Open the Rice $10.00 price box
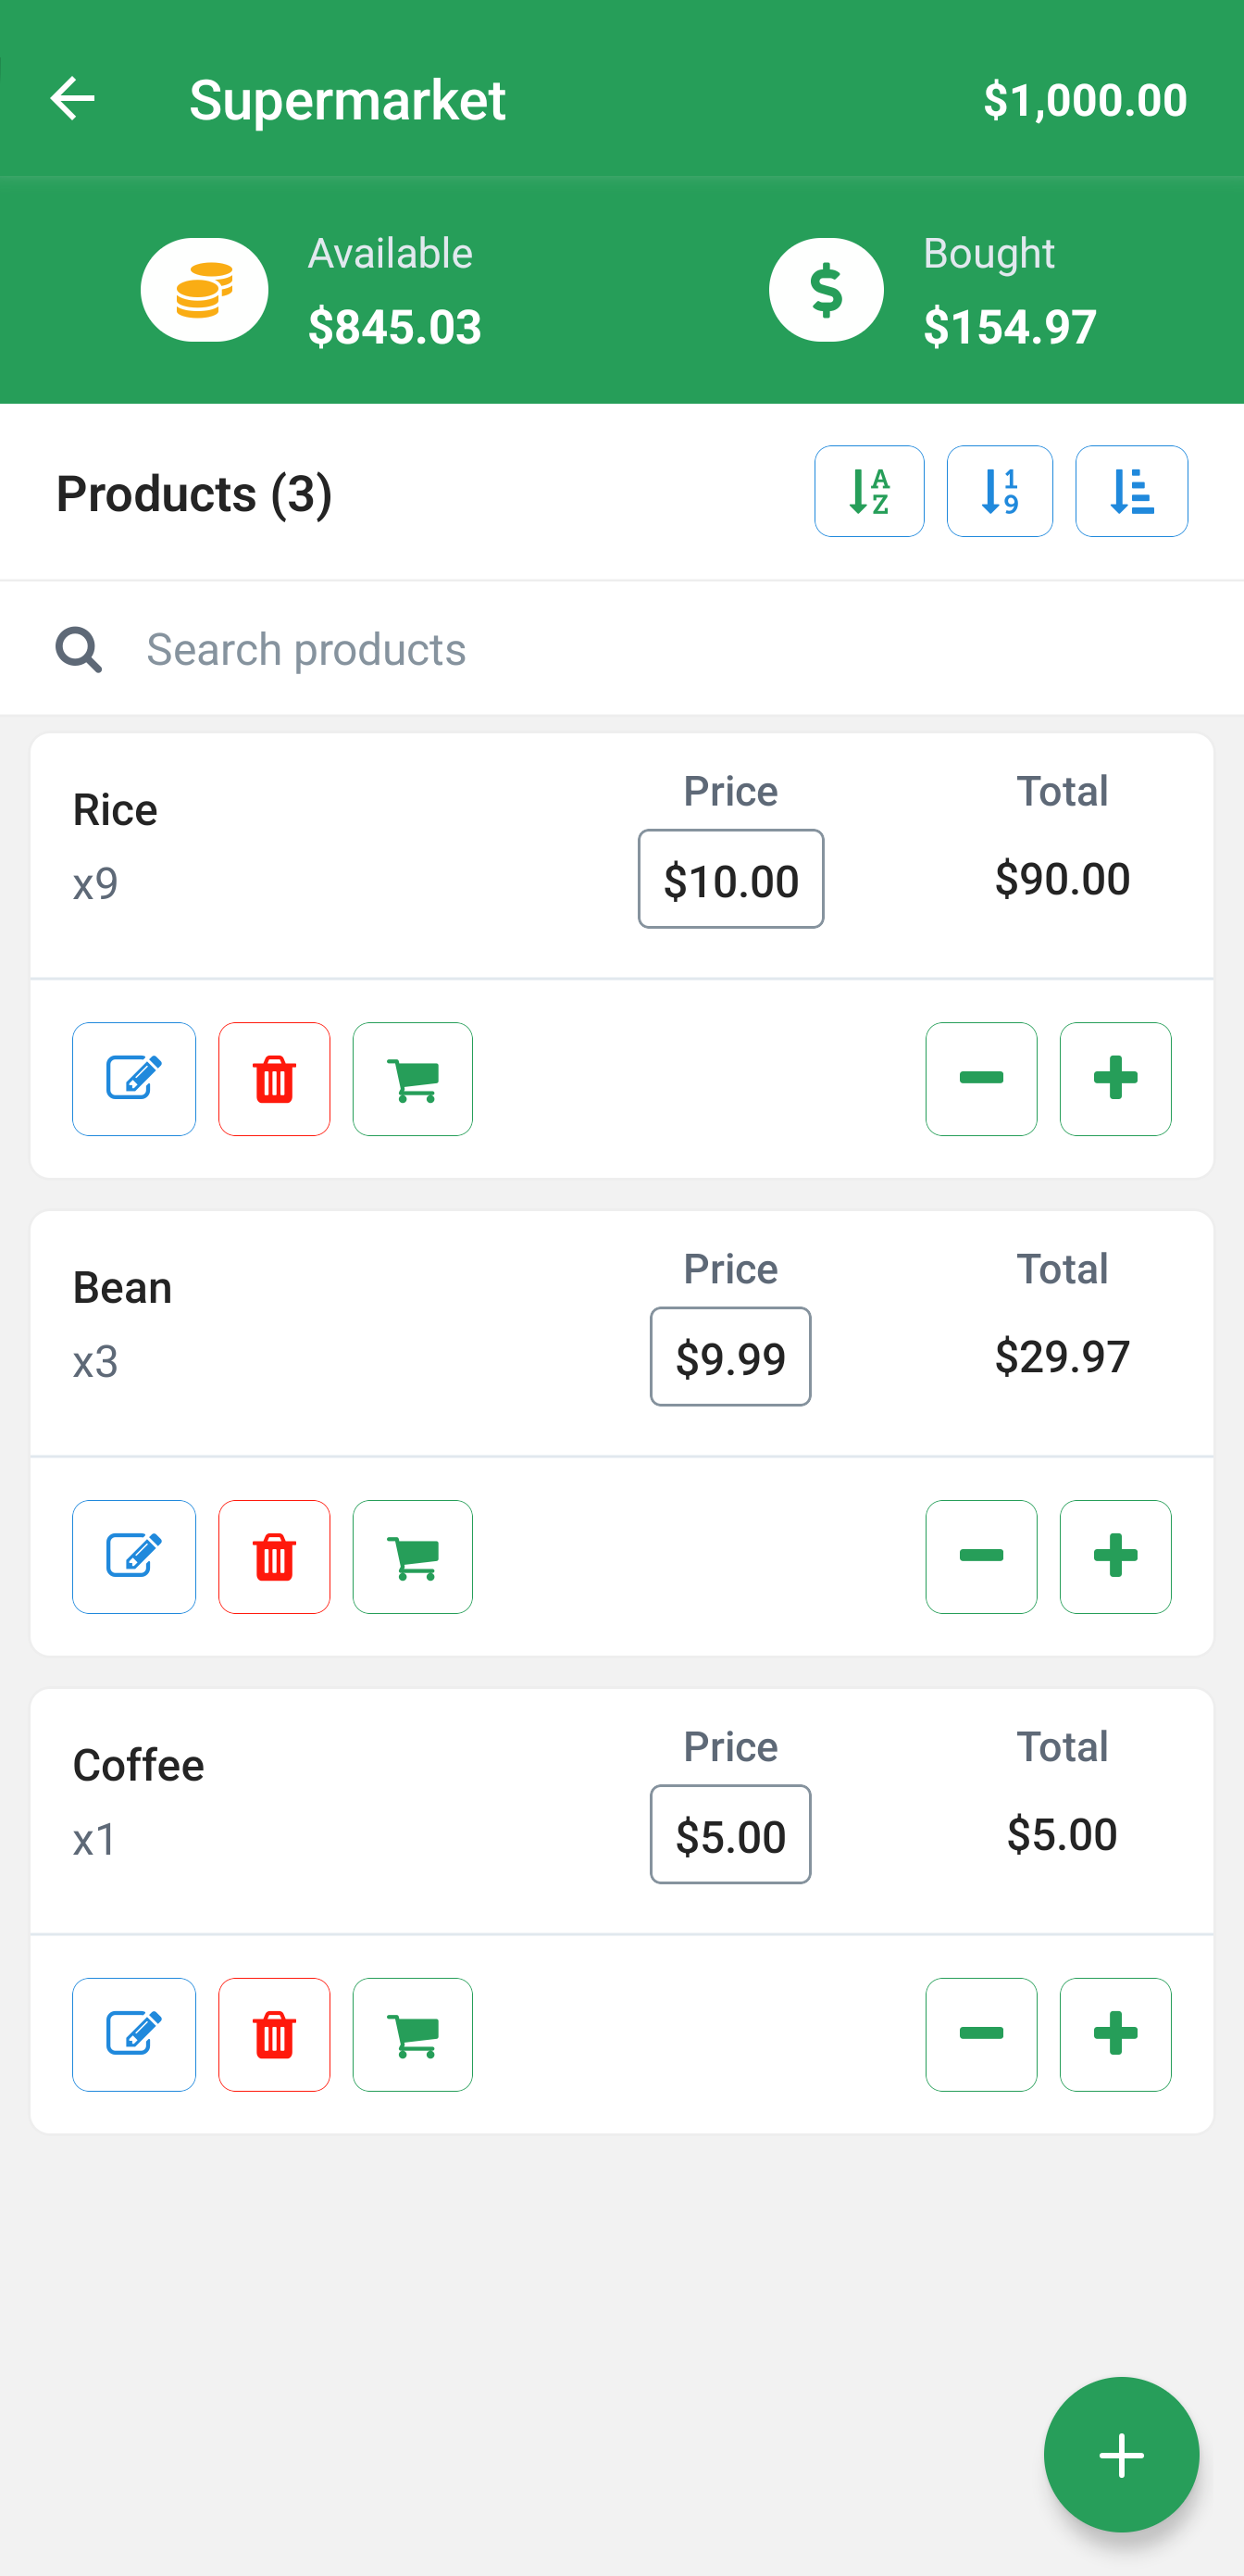This screenshot has height=2576, width=1244. [731, 880]
